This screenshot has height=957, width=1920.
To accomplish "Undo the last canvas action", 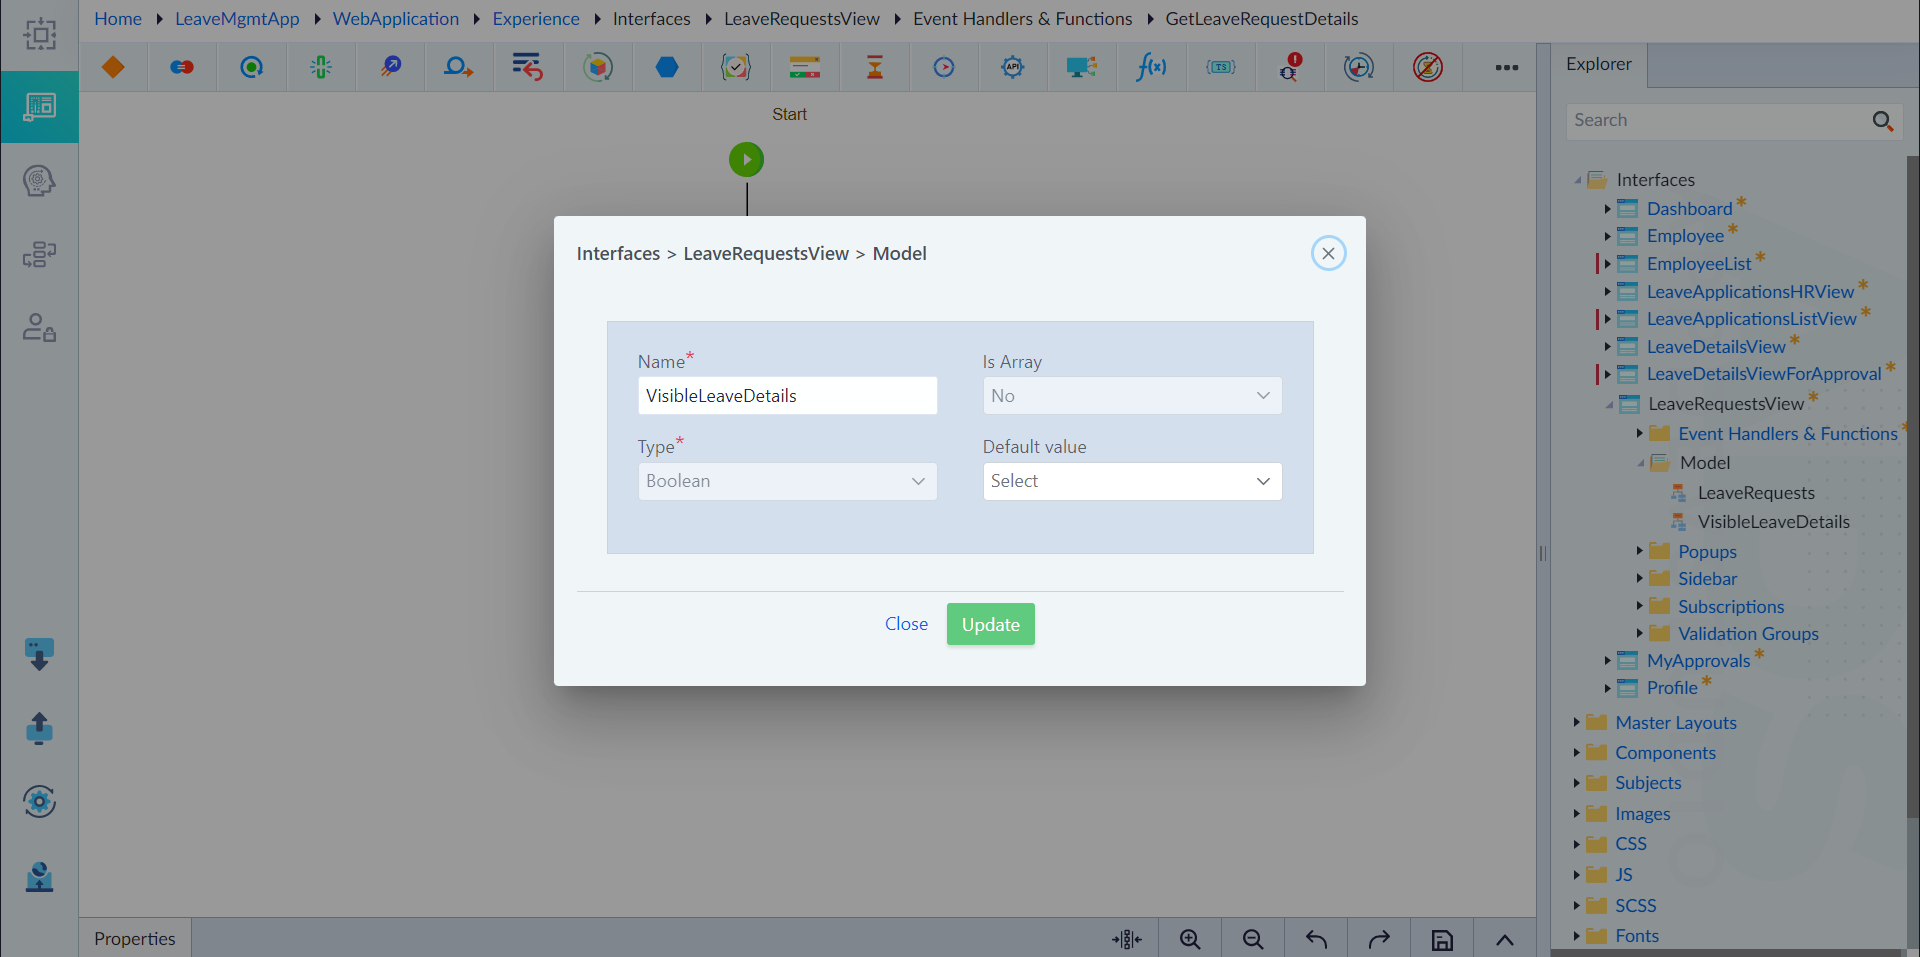I will pos(1316,939).
